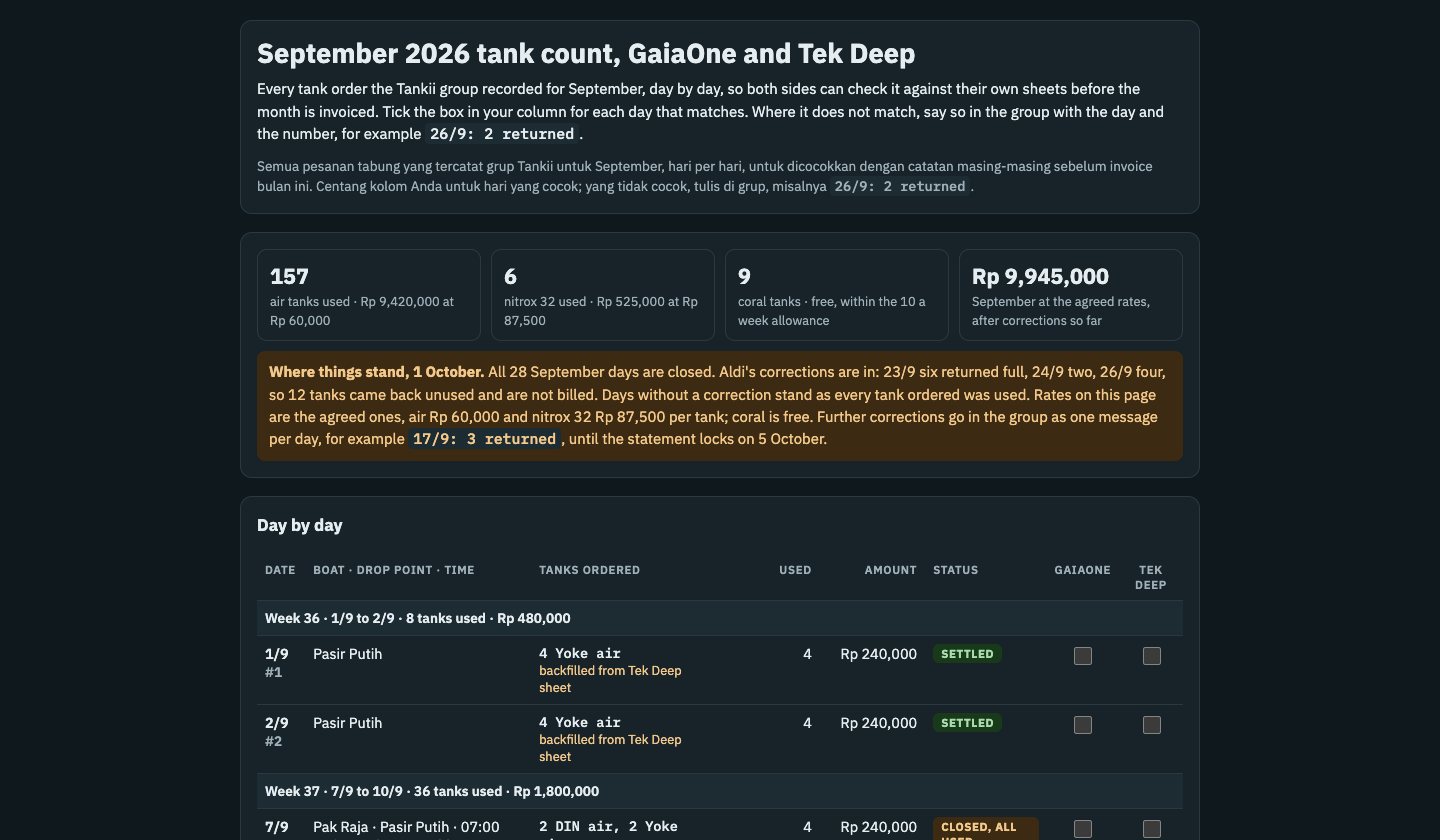Viewport: 1440px width, 840px height.
Task: Click the BOAT · DROP POINT · TIME header
Action: (x=394, y=570)
